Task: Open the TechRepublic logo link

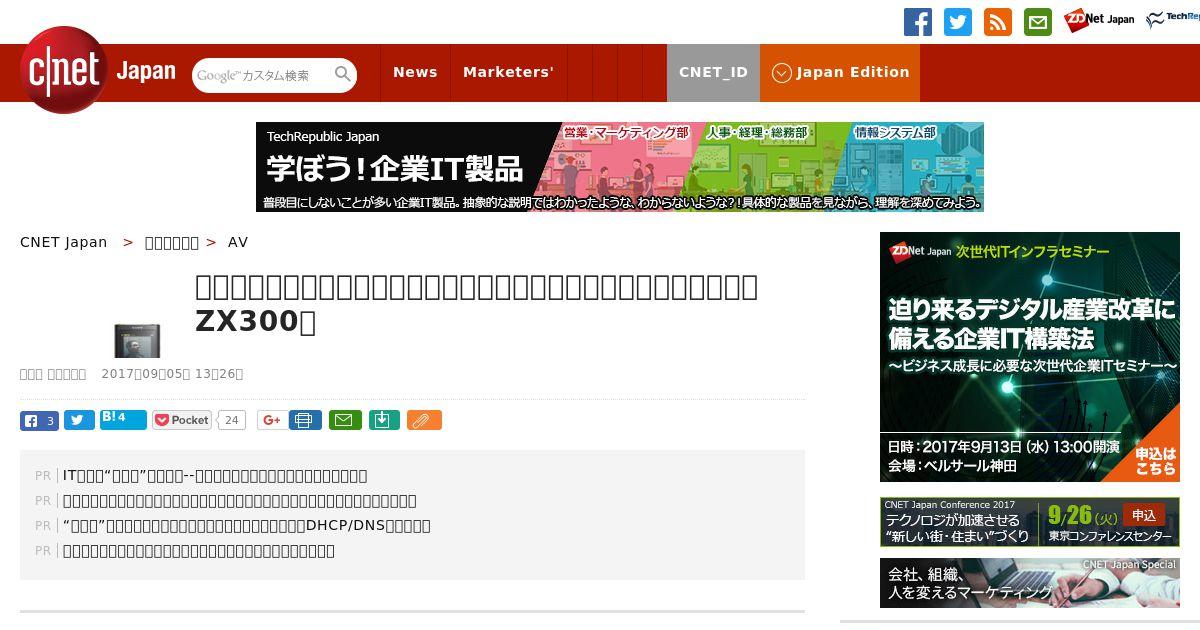Action: [x=1173, y=20]
